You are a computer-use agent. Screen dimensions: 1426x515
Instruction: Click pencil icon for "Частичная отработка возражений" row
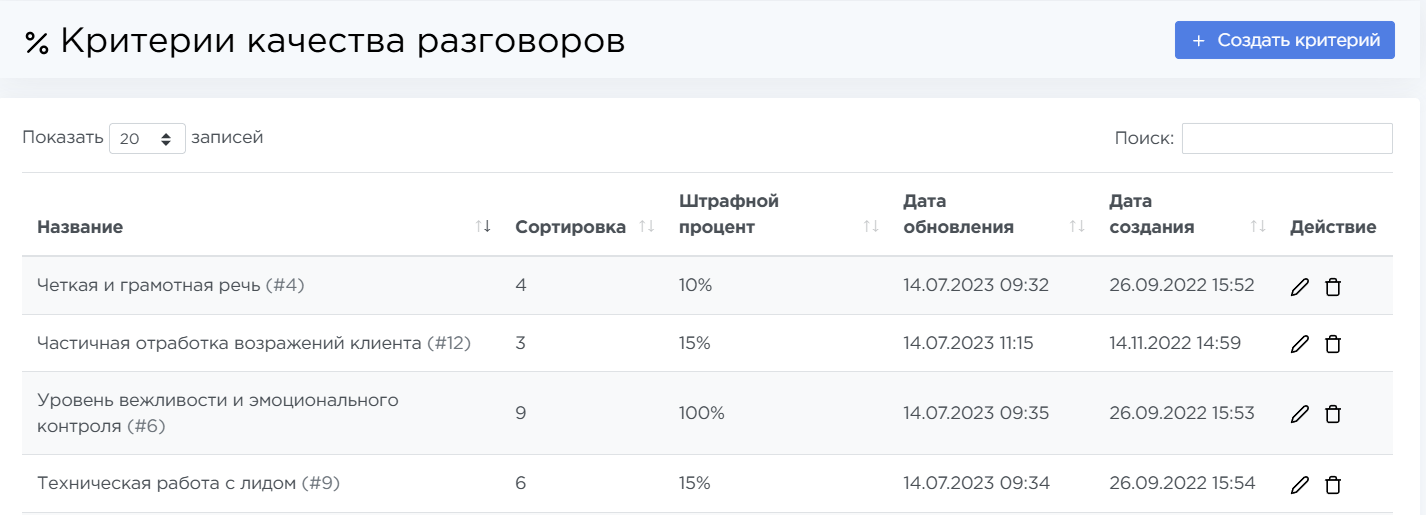pyautogui.click(x=1299, y=344)
